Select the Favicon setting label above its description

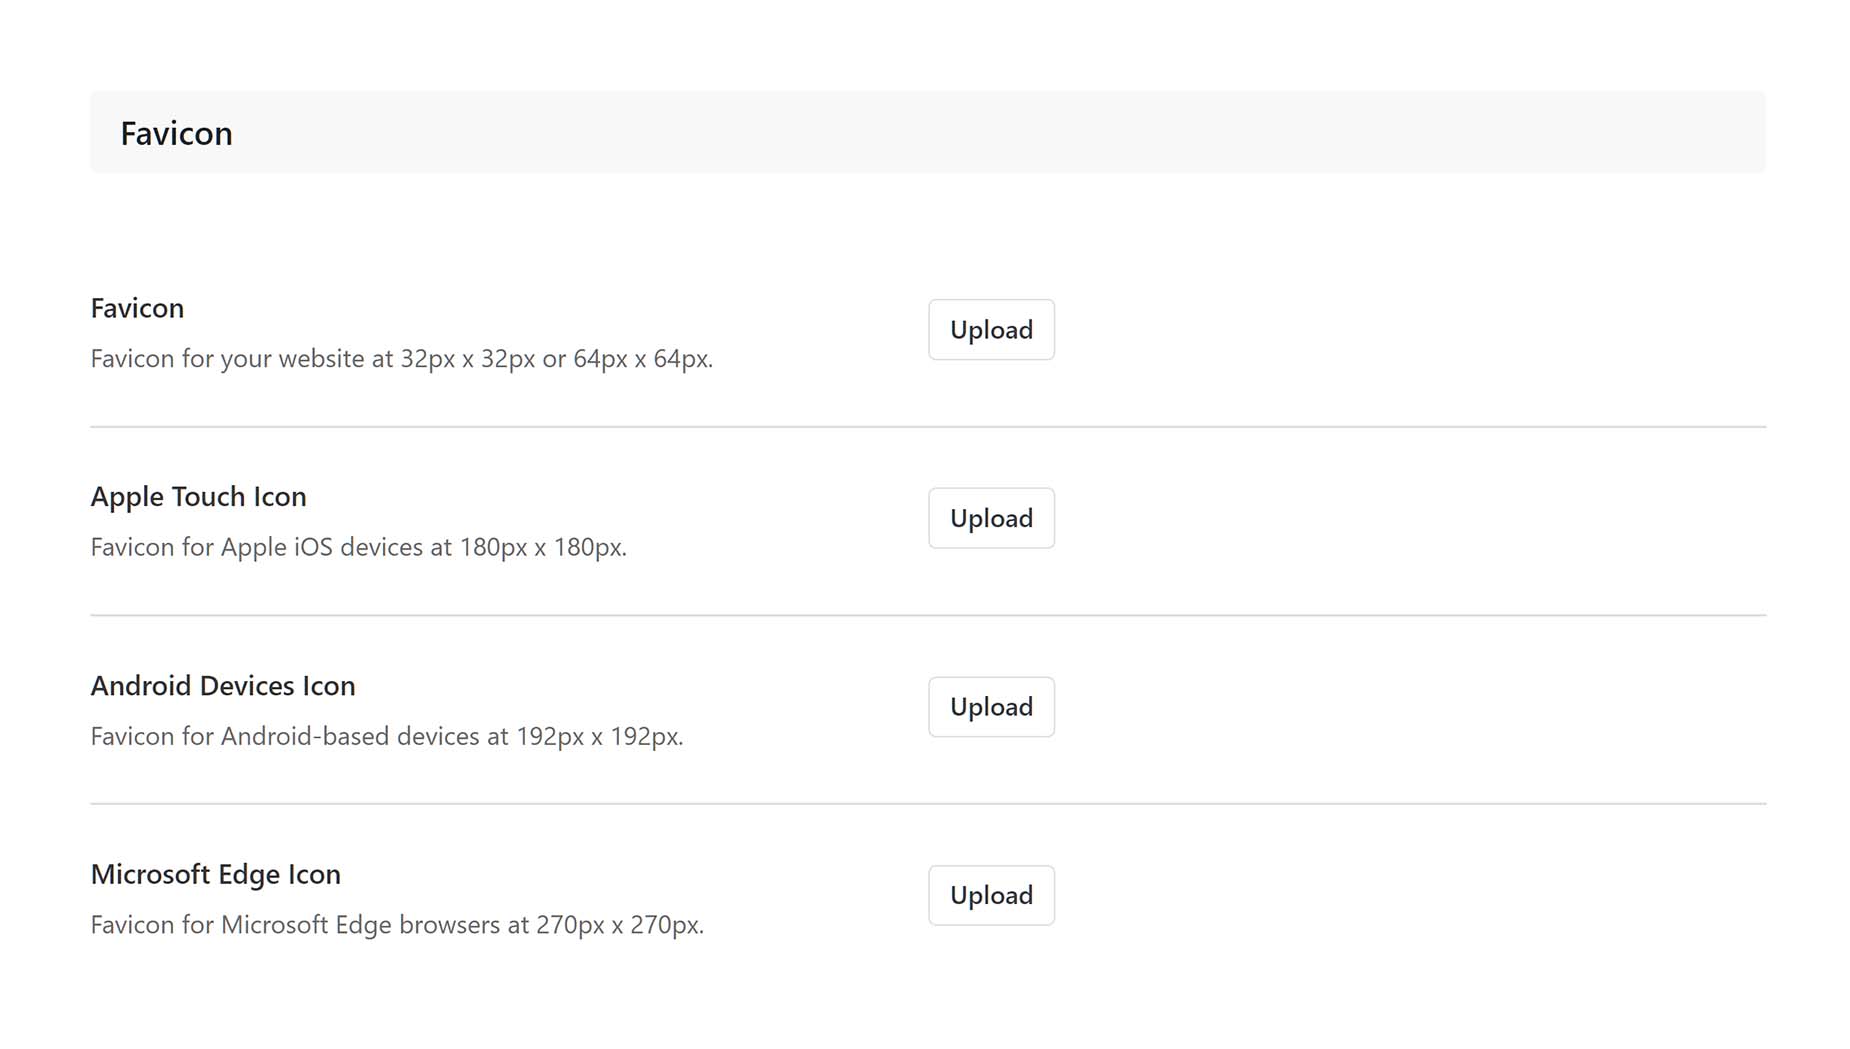[137, 308]
